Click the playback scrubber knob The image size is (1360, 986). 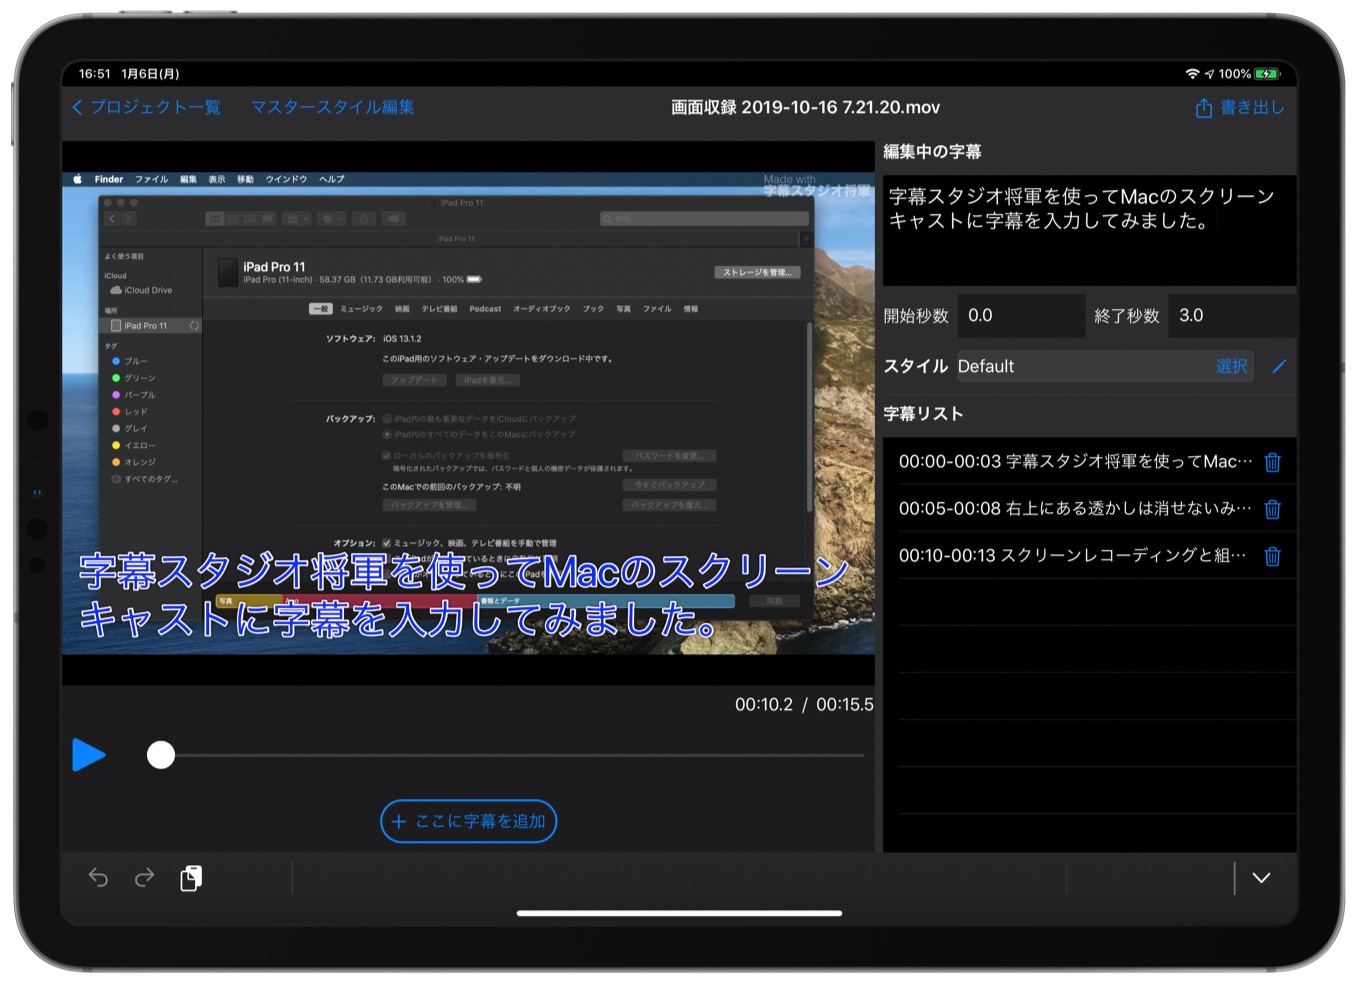coord(161,755)
